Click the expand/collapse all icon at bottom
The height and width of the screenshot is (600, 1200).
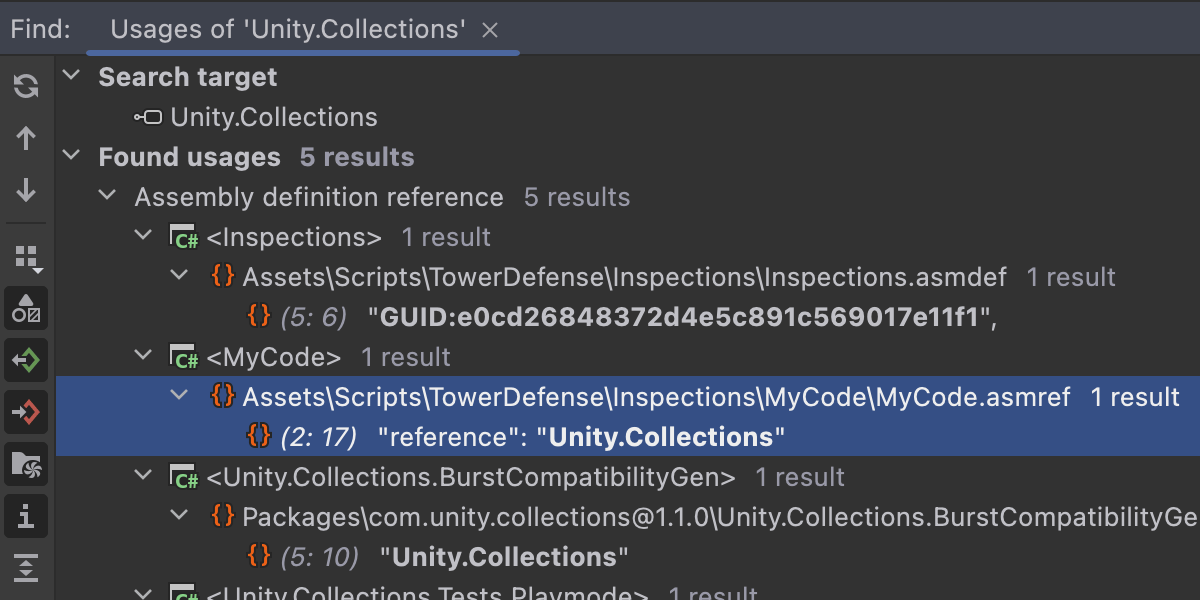(27, 567)
